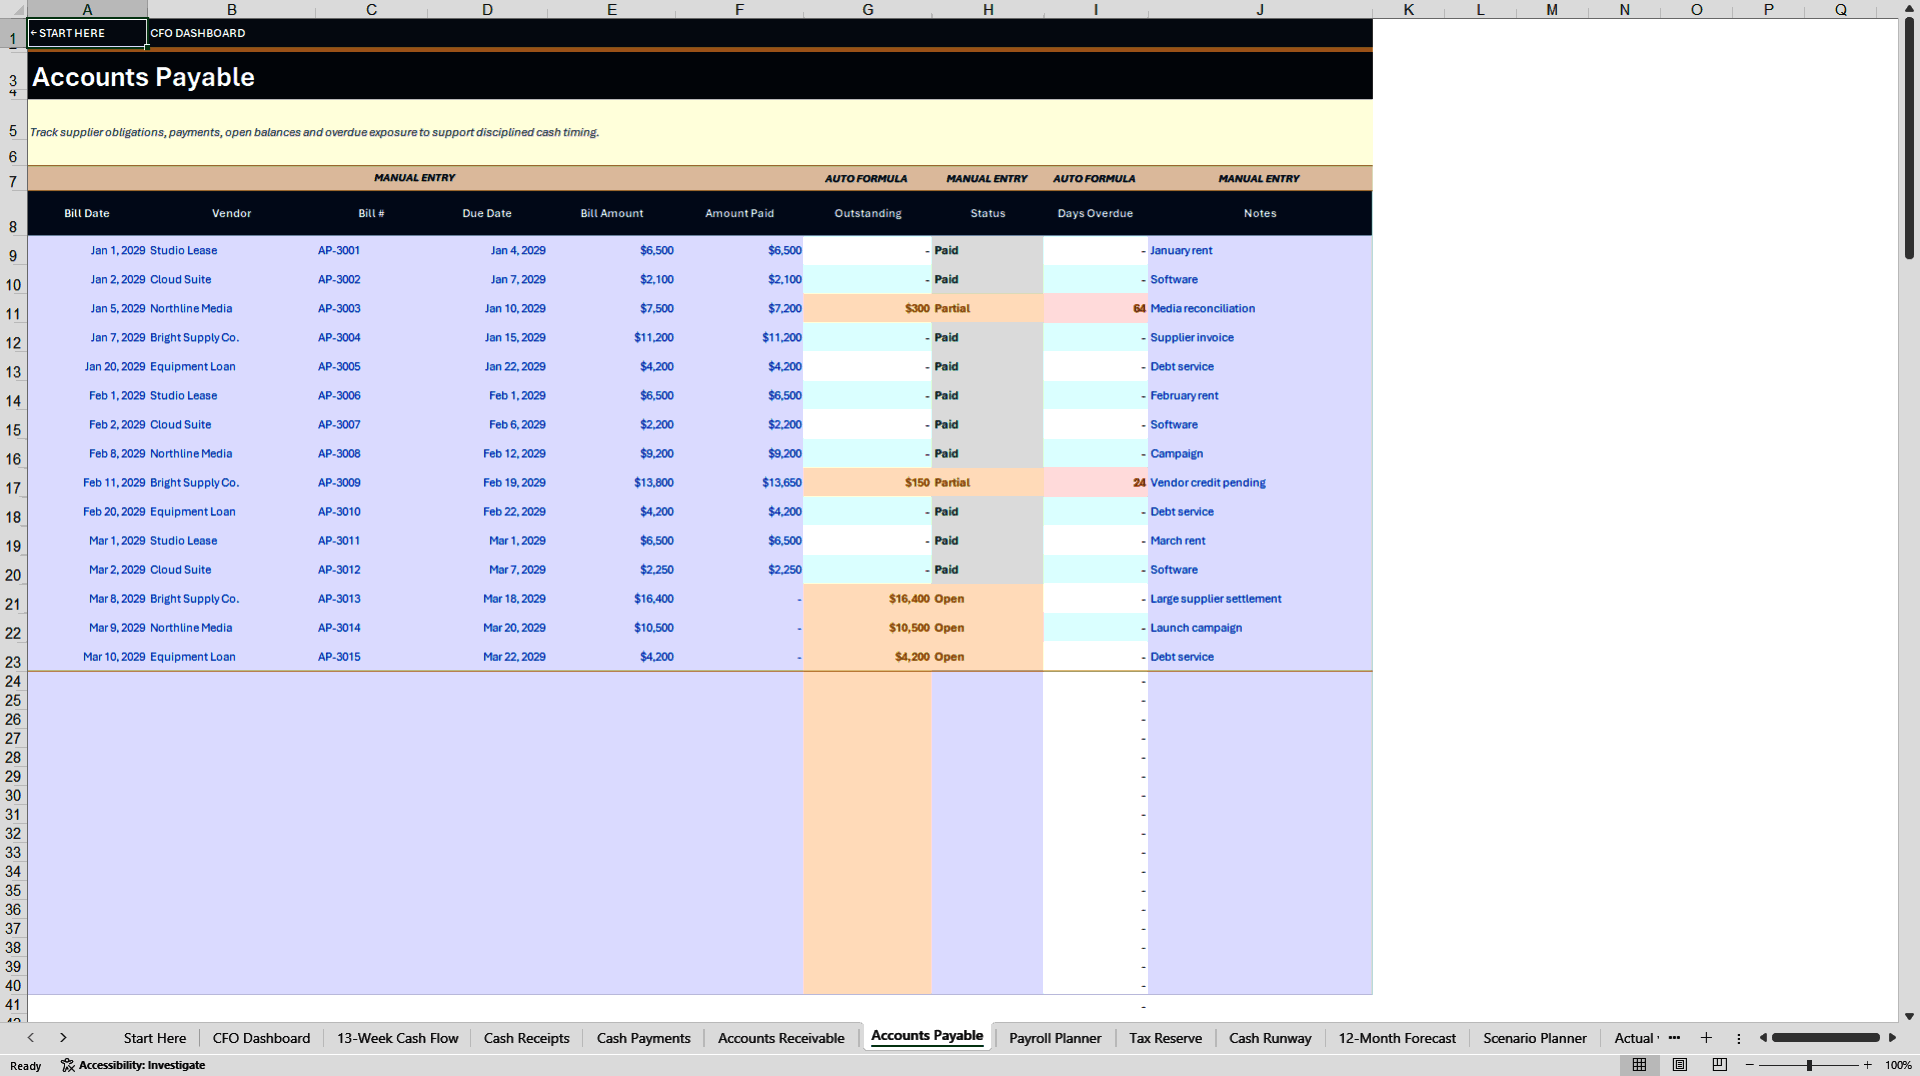
Task: Select the Tax Reserve sheet tab
Action: (x=1166, y=1038)
